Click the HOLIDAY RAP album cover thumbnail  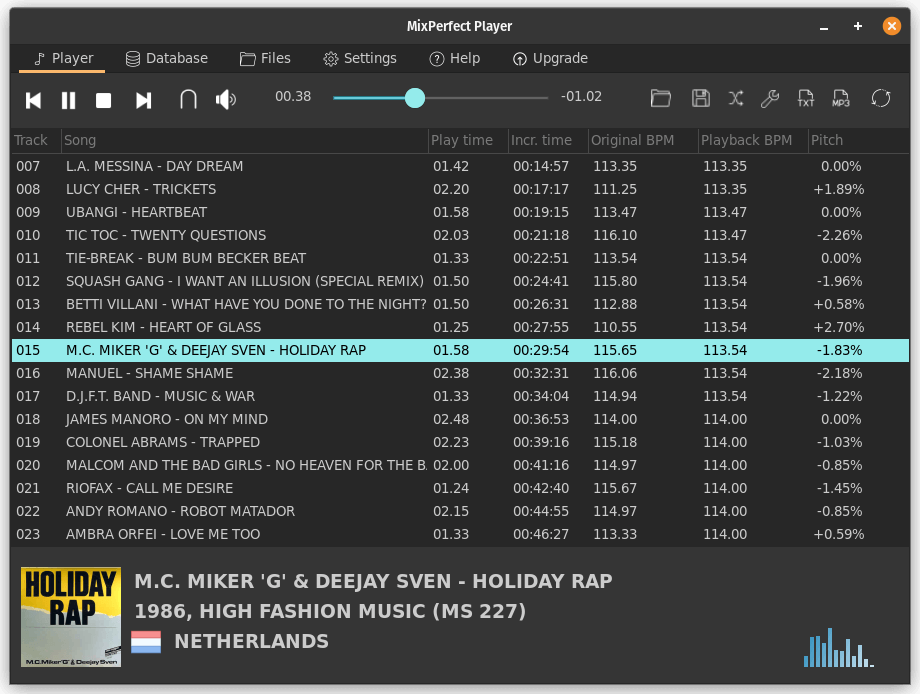click(x=70, y=617)
